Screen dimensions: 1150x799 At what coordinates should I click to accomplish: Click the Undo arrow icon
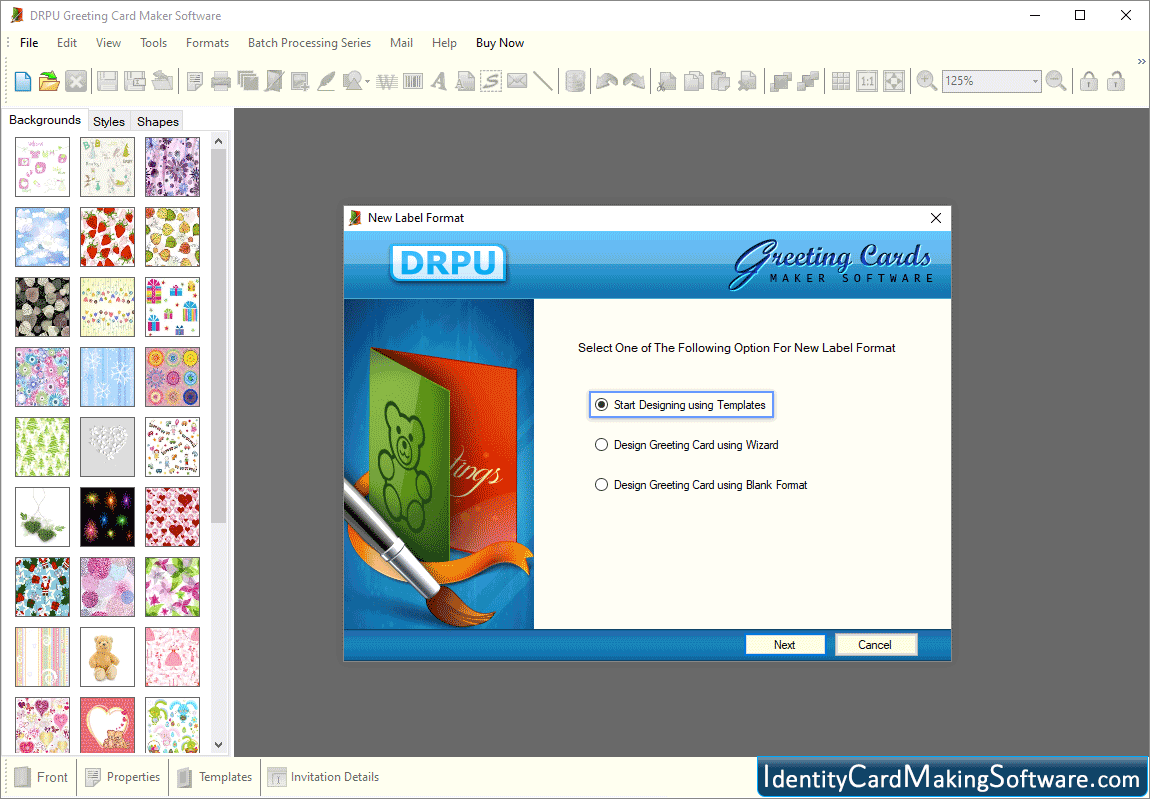coord(607,81)
